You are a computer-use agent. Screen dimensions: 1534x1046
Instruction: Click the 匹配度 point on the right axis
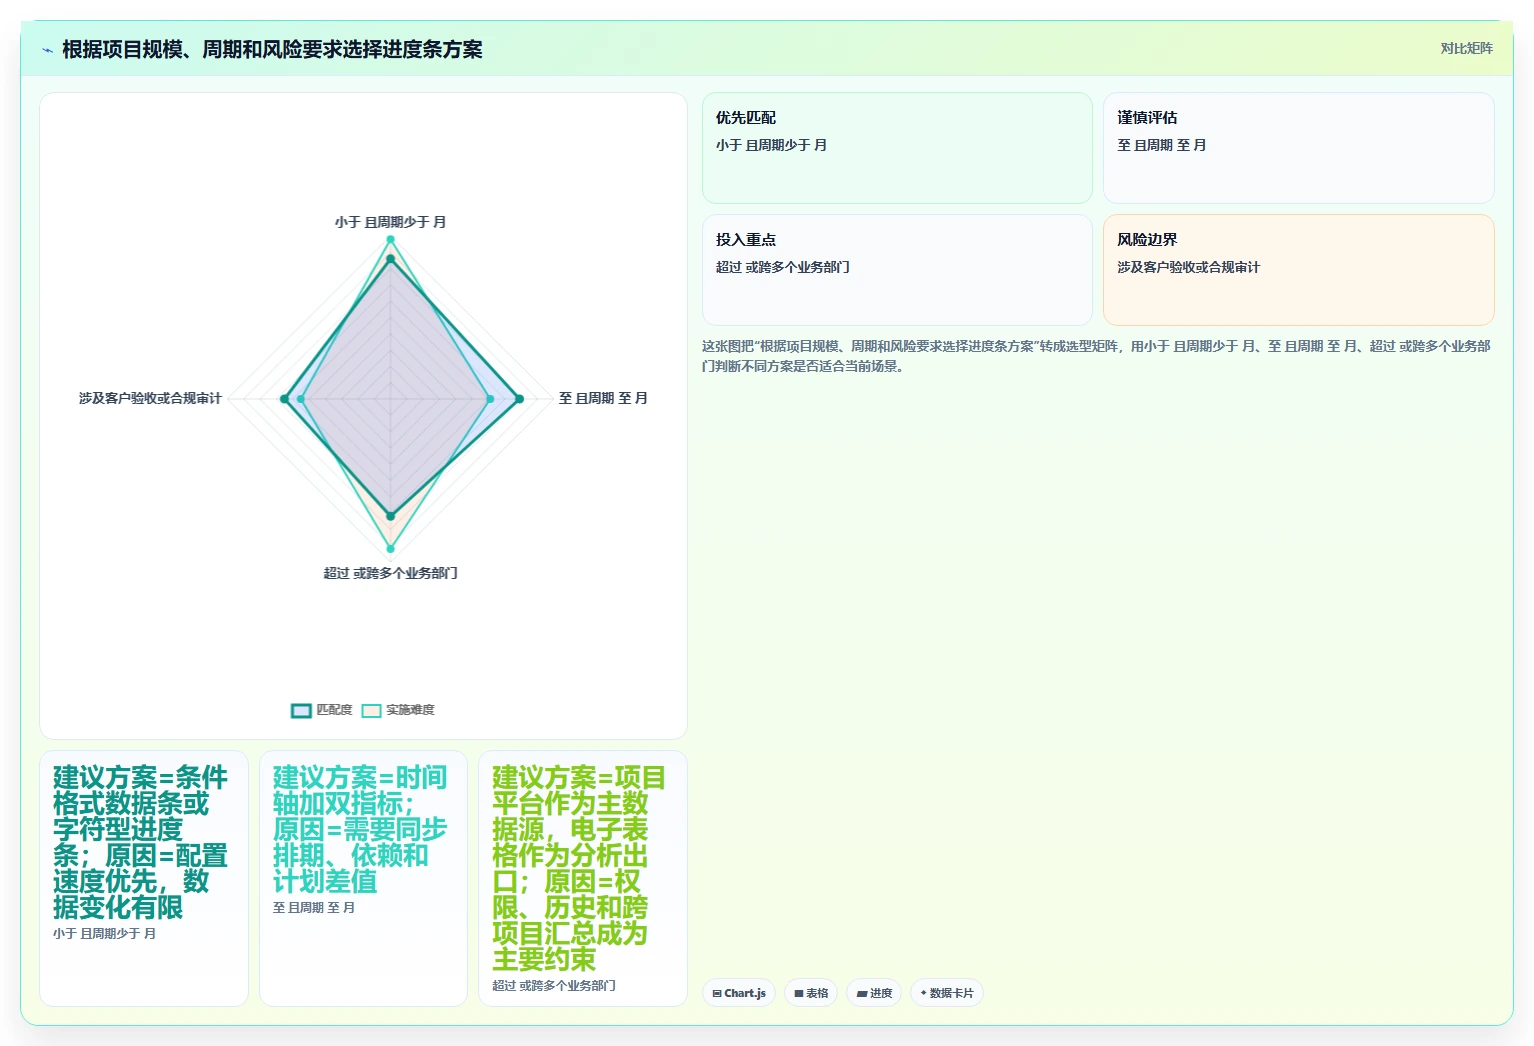click(519, 399)
